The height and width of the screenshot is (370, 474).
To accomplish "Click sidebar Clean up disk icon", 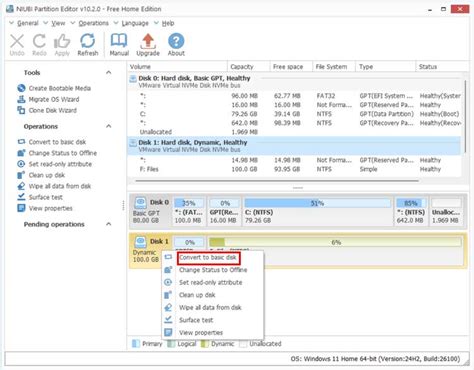I will 21,175.
